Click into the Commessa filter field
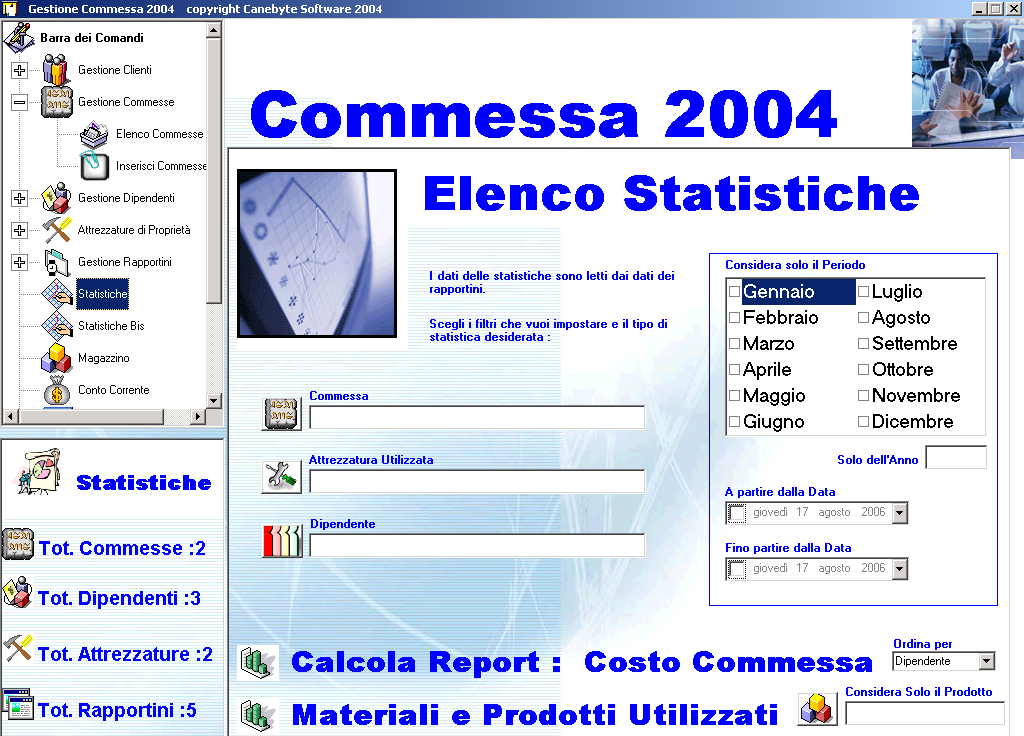 (x=477, y=417)
